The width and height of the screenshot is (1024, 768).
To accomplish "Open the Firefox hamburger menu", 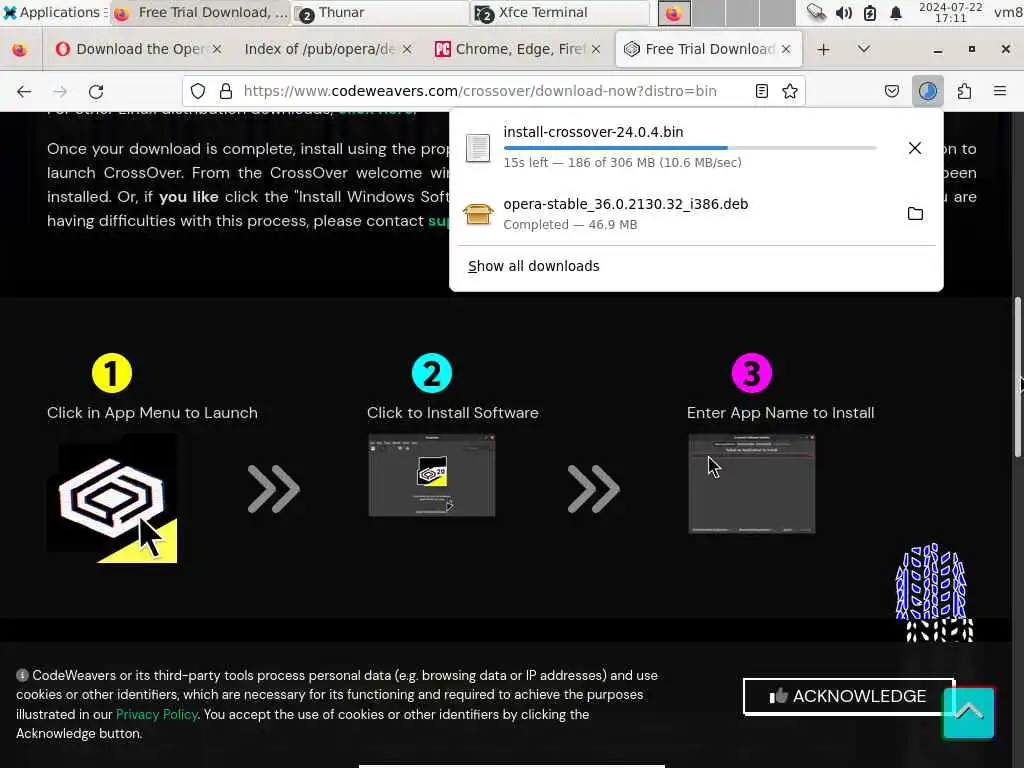I will point(1000,91).
